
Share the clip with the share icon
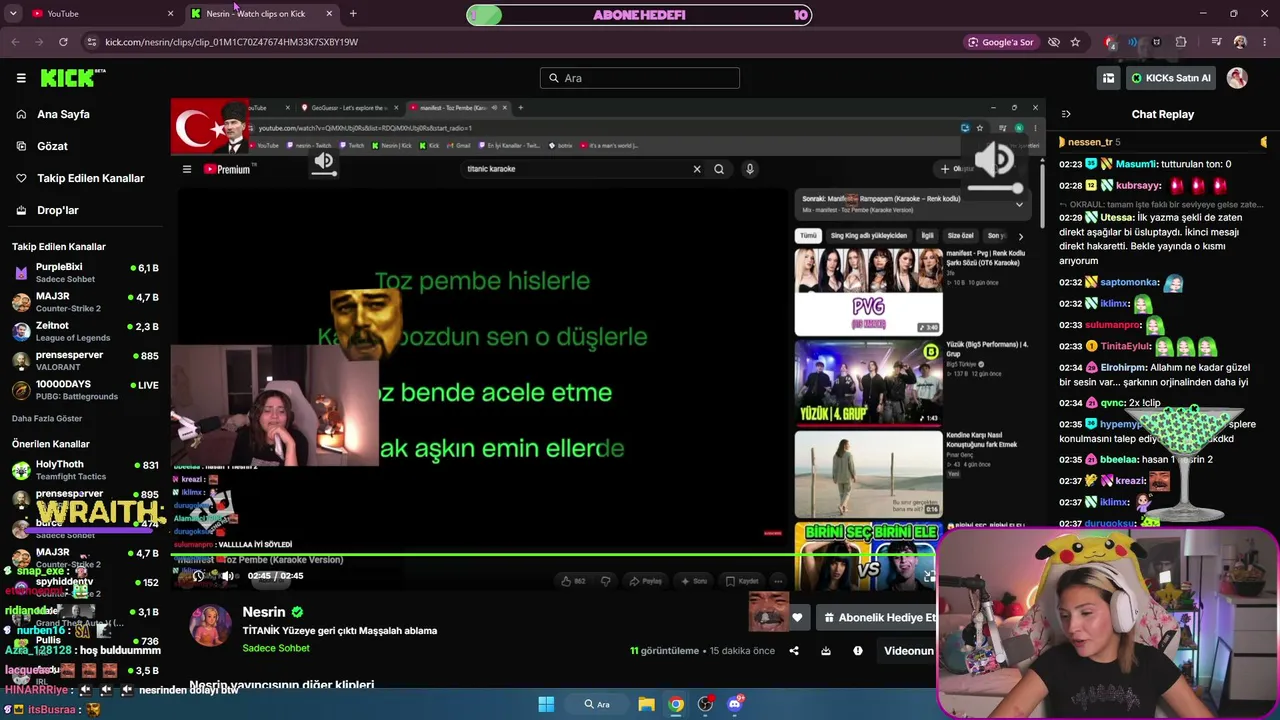click(794, 651)
